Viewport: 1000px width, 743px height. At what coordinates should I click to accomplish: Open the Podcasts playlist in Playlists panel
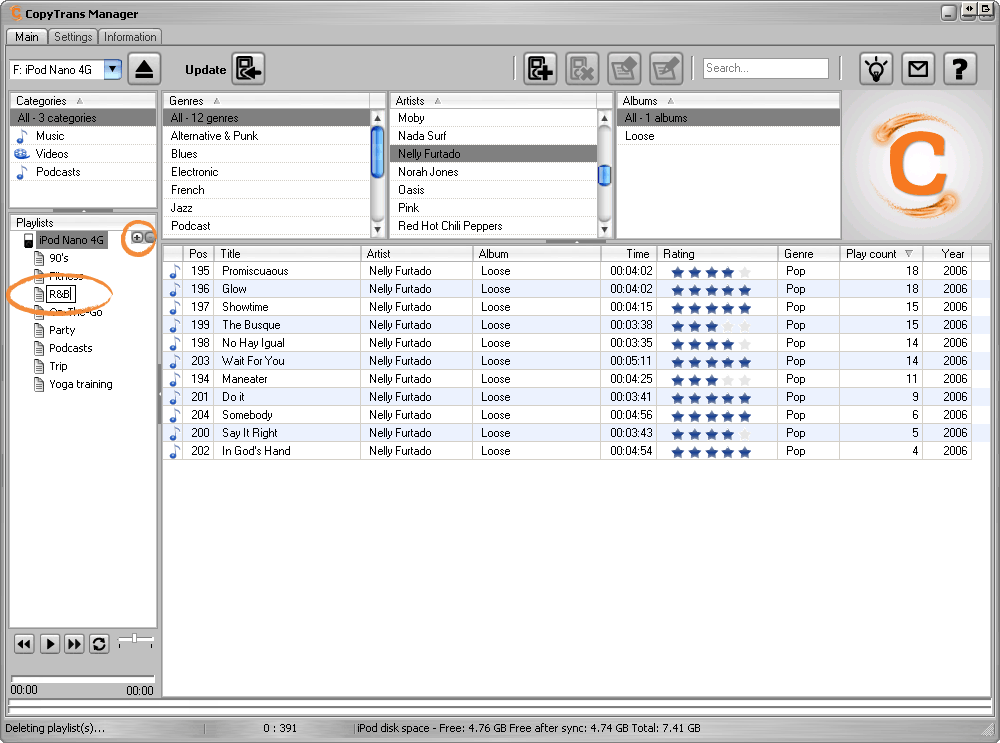(x=71, y=348)
